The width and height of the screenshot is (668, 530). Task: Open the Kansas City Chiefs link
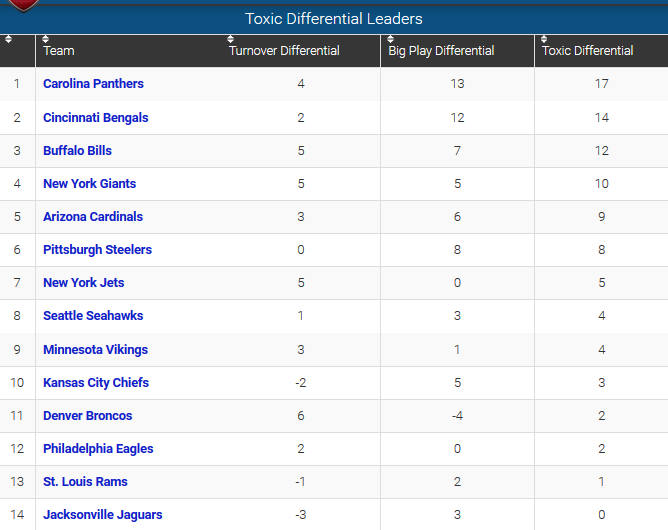[96, 383]
